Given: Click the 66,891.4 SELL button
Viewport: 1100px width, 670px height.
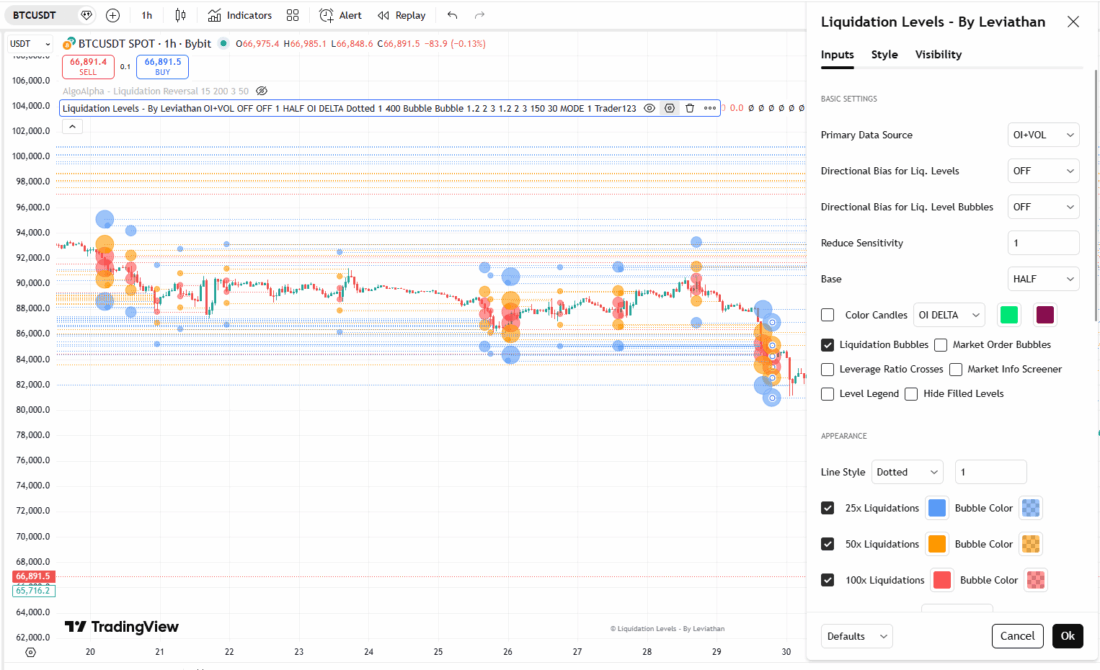Looking at the screenshot, I should (88, 67).
